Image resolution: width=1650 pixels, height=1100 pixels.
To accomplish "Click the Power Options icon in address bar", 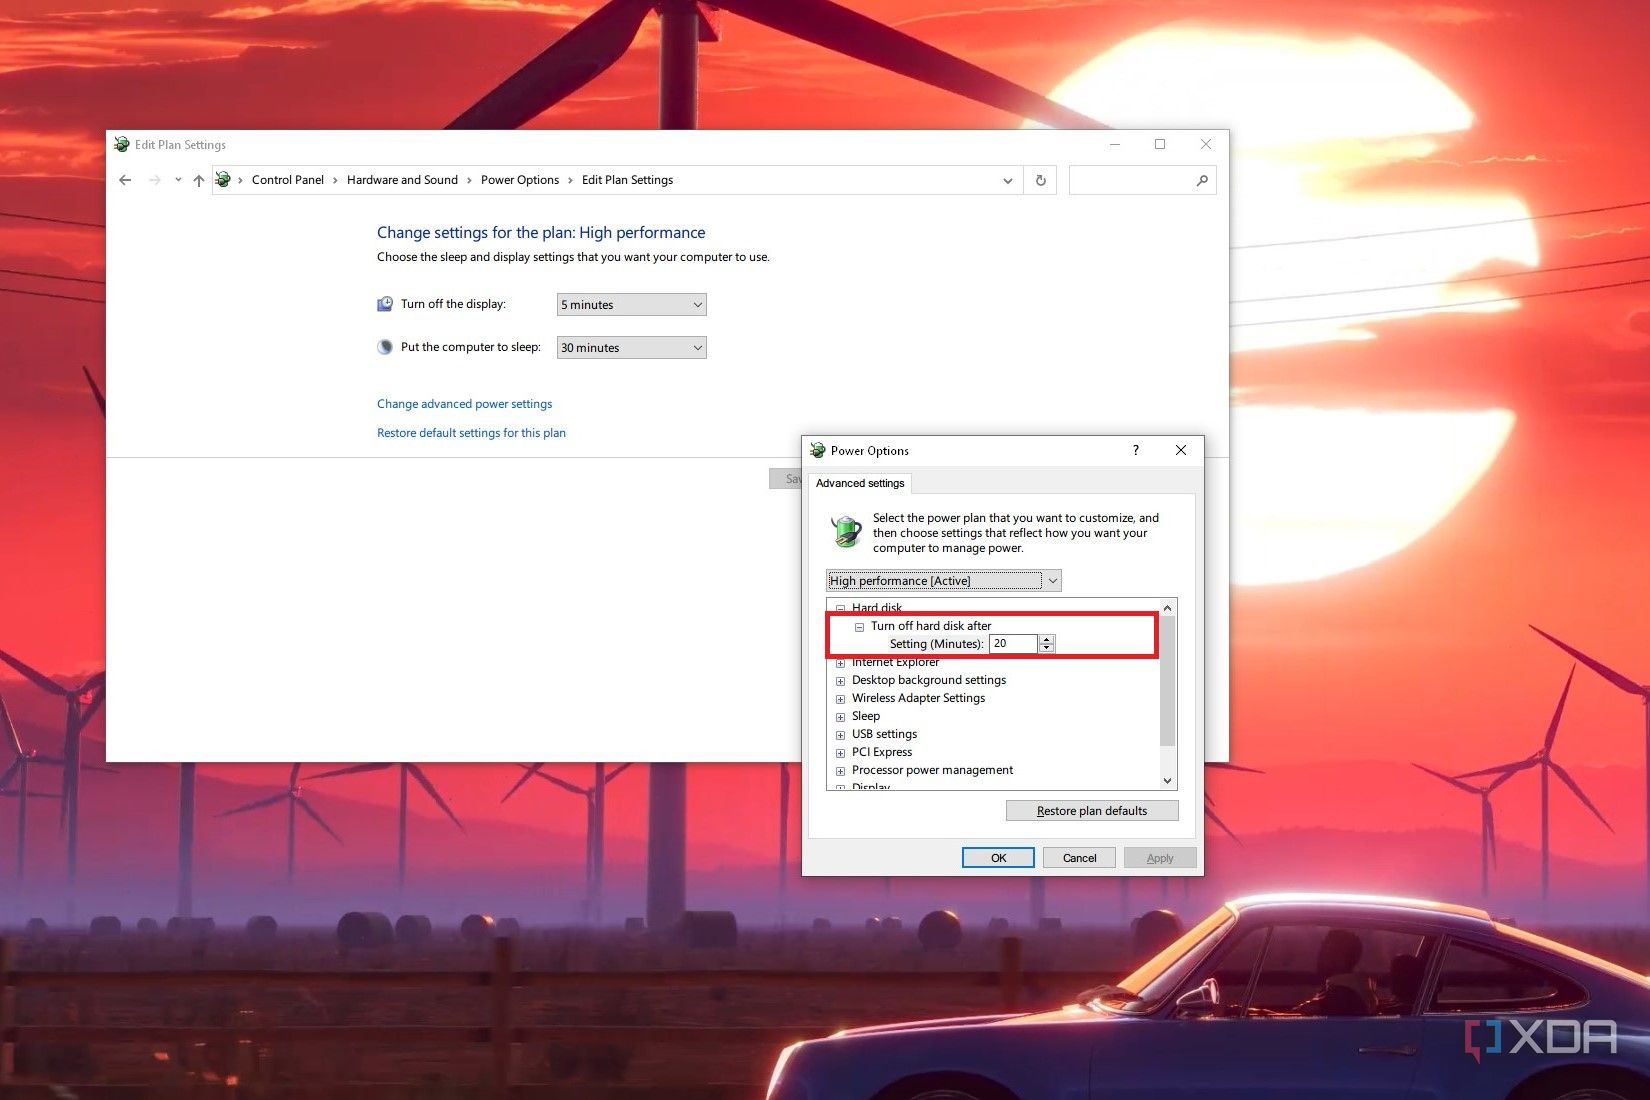I will tap(223, 180).
